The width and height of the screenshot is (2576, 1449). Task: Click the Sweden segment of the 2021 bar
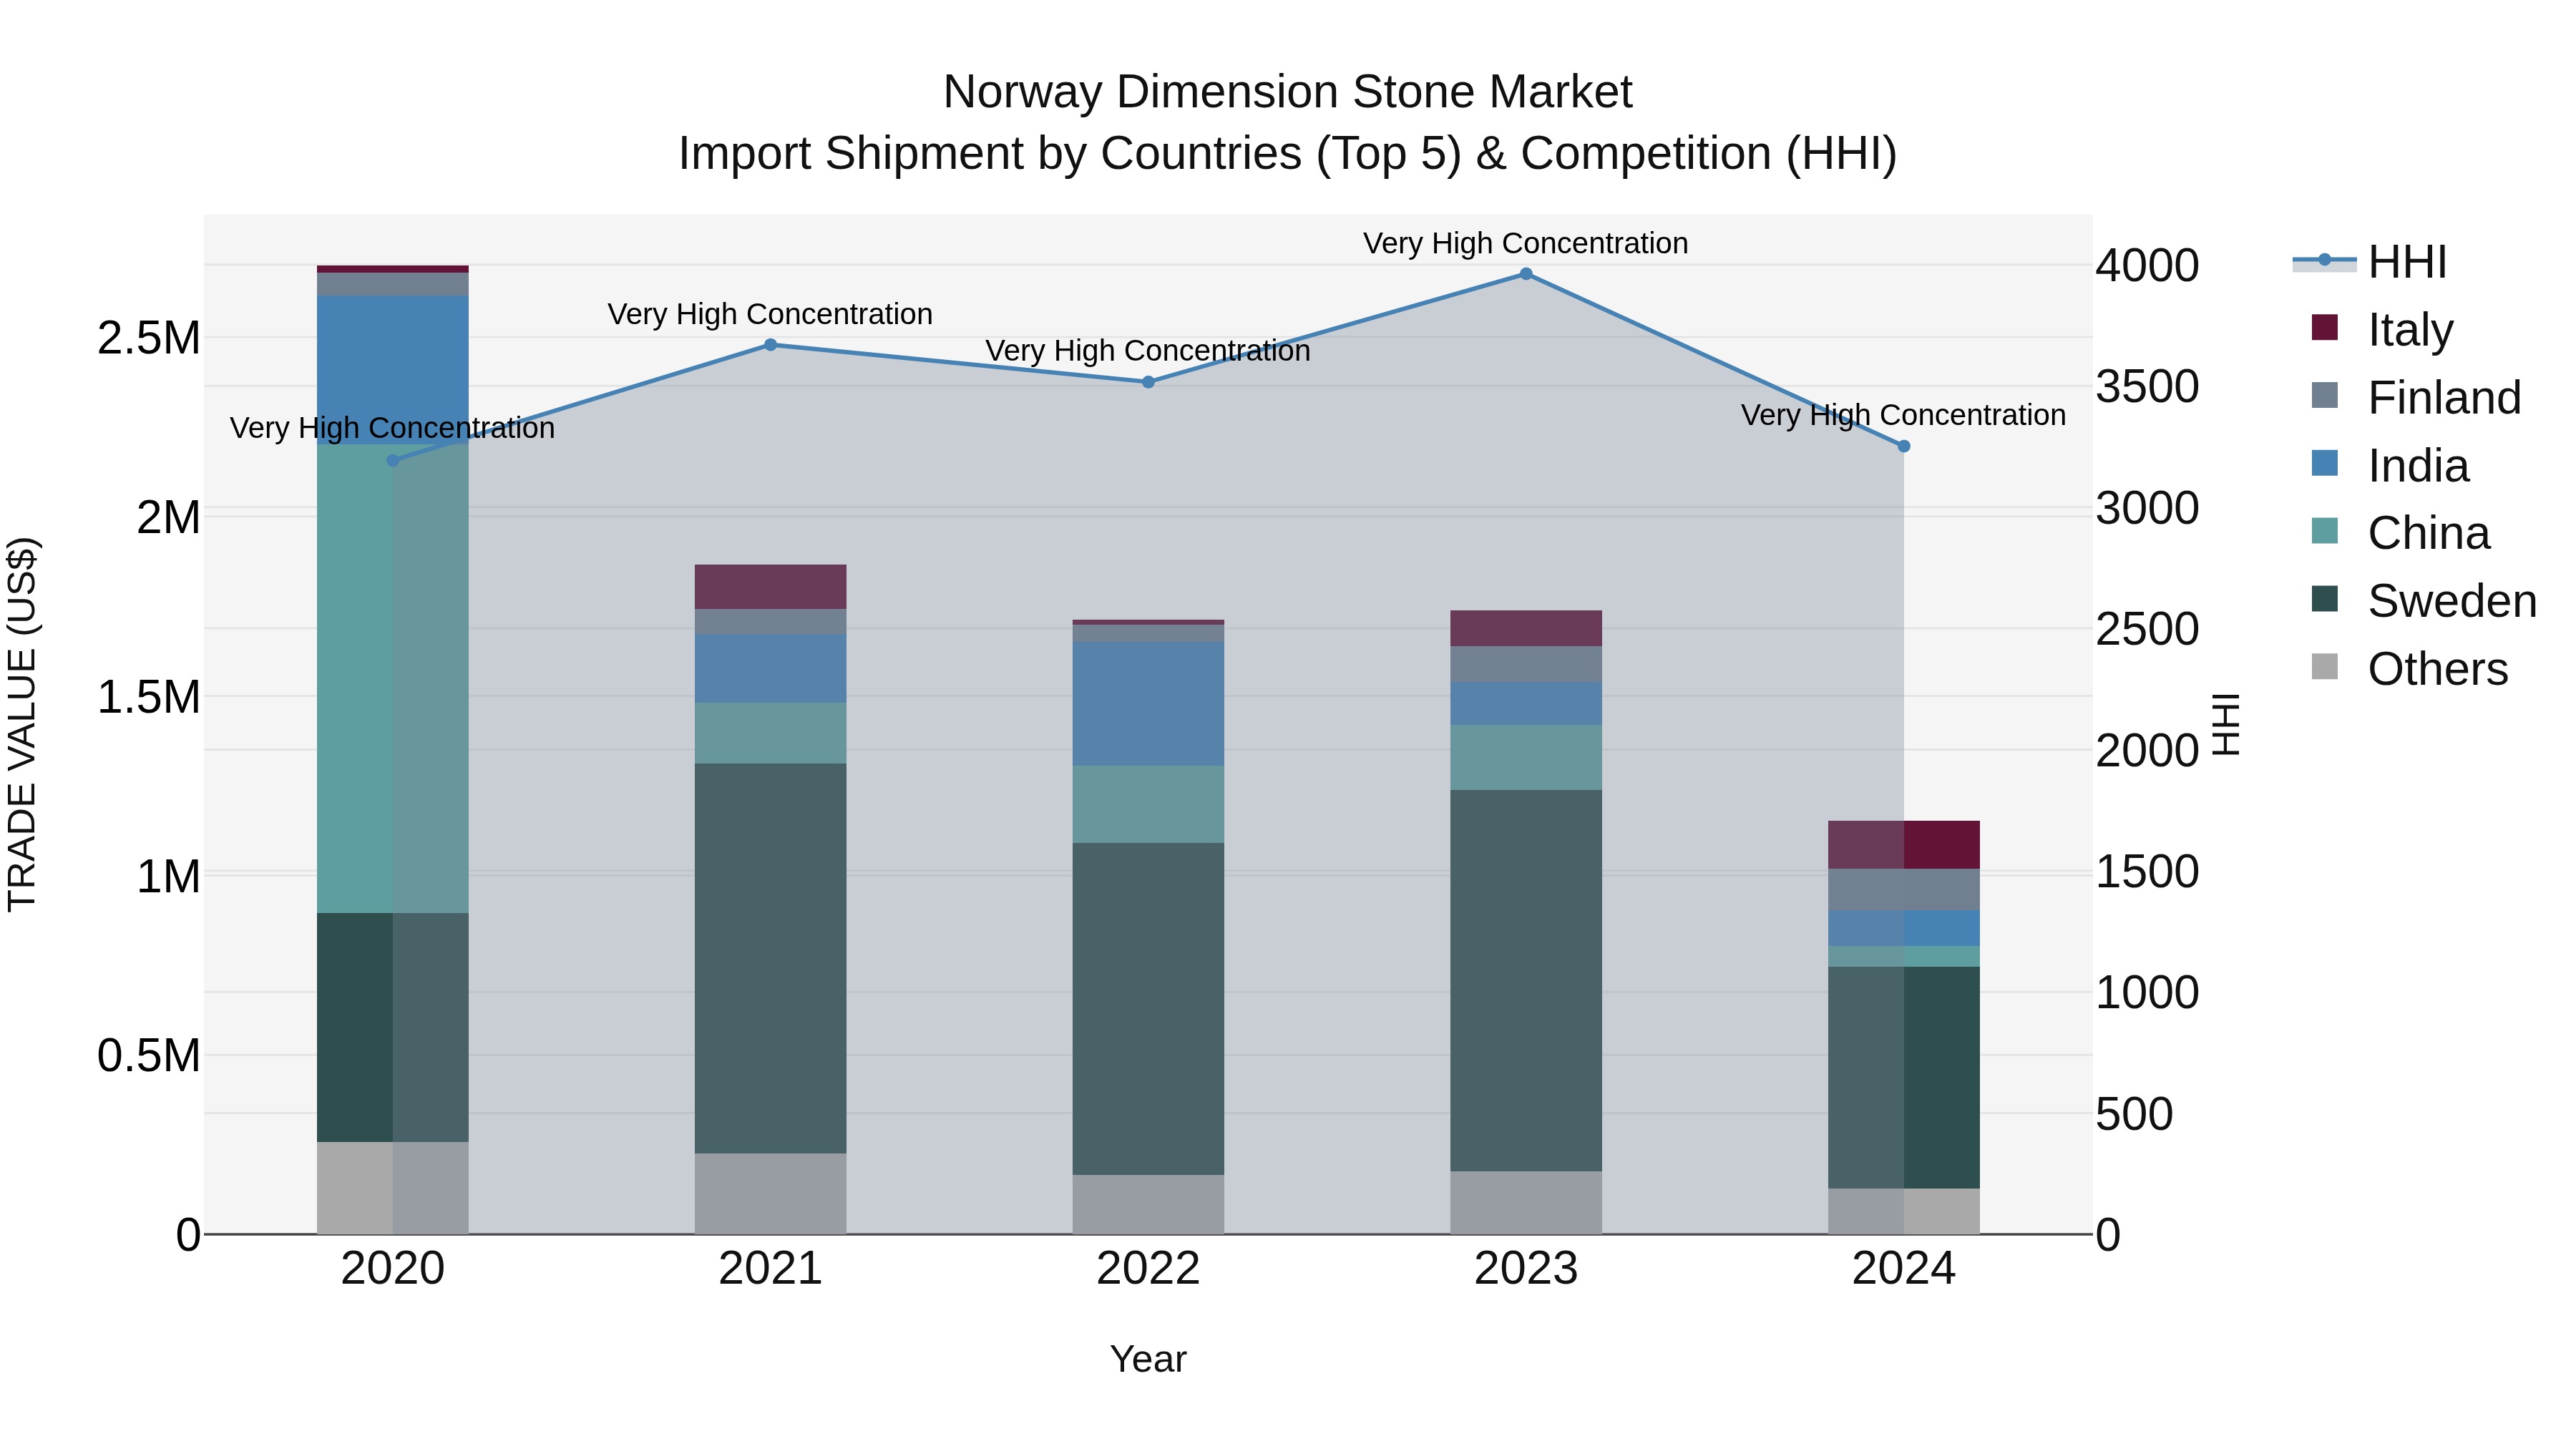770,959
